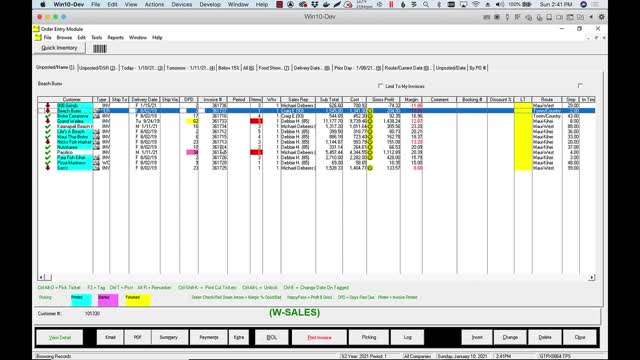The height and width of the screenshot is (360, 640).
Task: Sort by Gross Profit column header
Action: [x=383, y=100]
